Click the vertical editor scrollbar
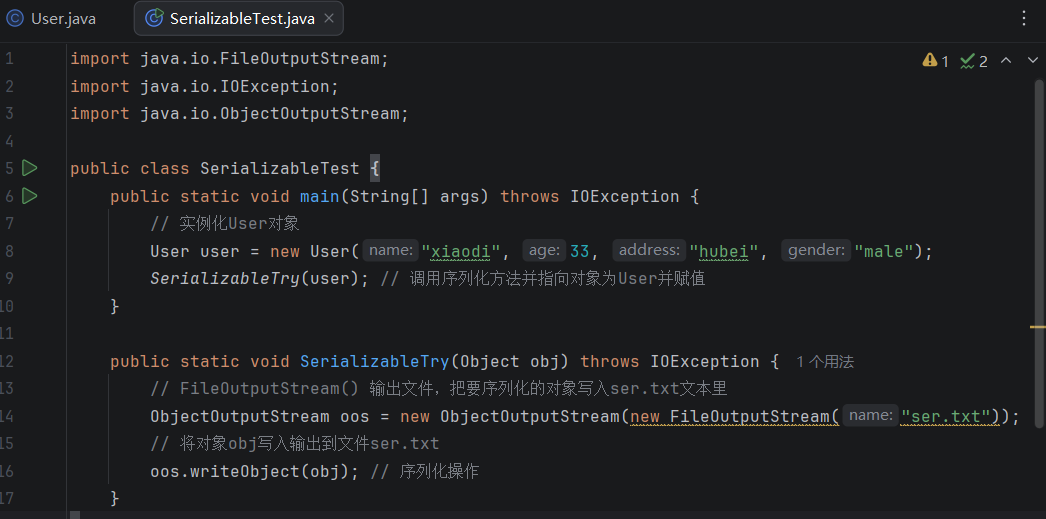This screenshot has height=519, width=1046. [1039, 253]
